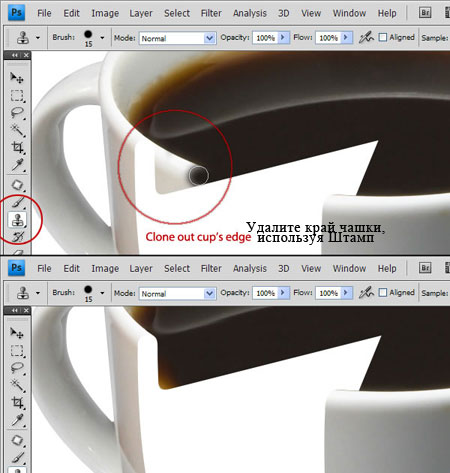Image resolution: width=450 pixels, height=473 pixels.
Task: Open Opacity slider arrow in upper options bar
Action: pos(283,37)
